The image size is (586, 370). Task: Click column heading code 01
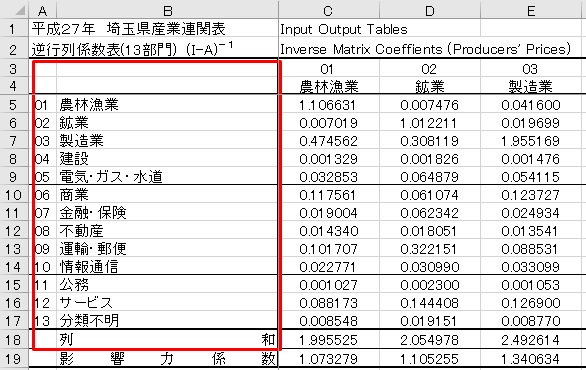coord(327,69)
